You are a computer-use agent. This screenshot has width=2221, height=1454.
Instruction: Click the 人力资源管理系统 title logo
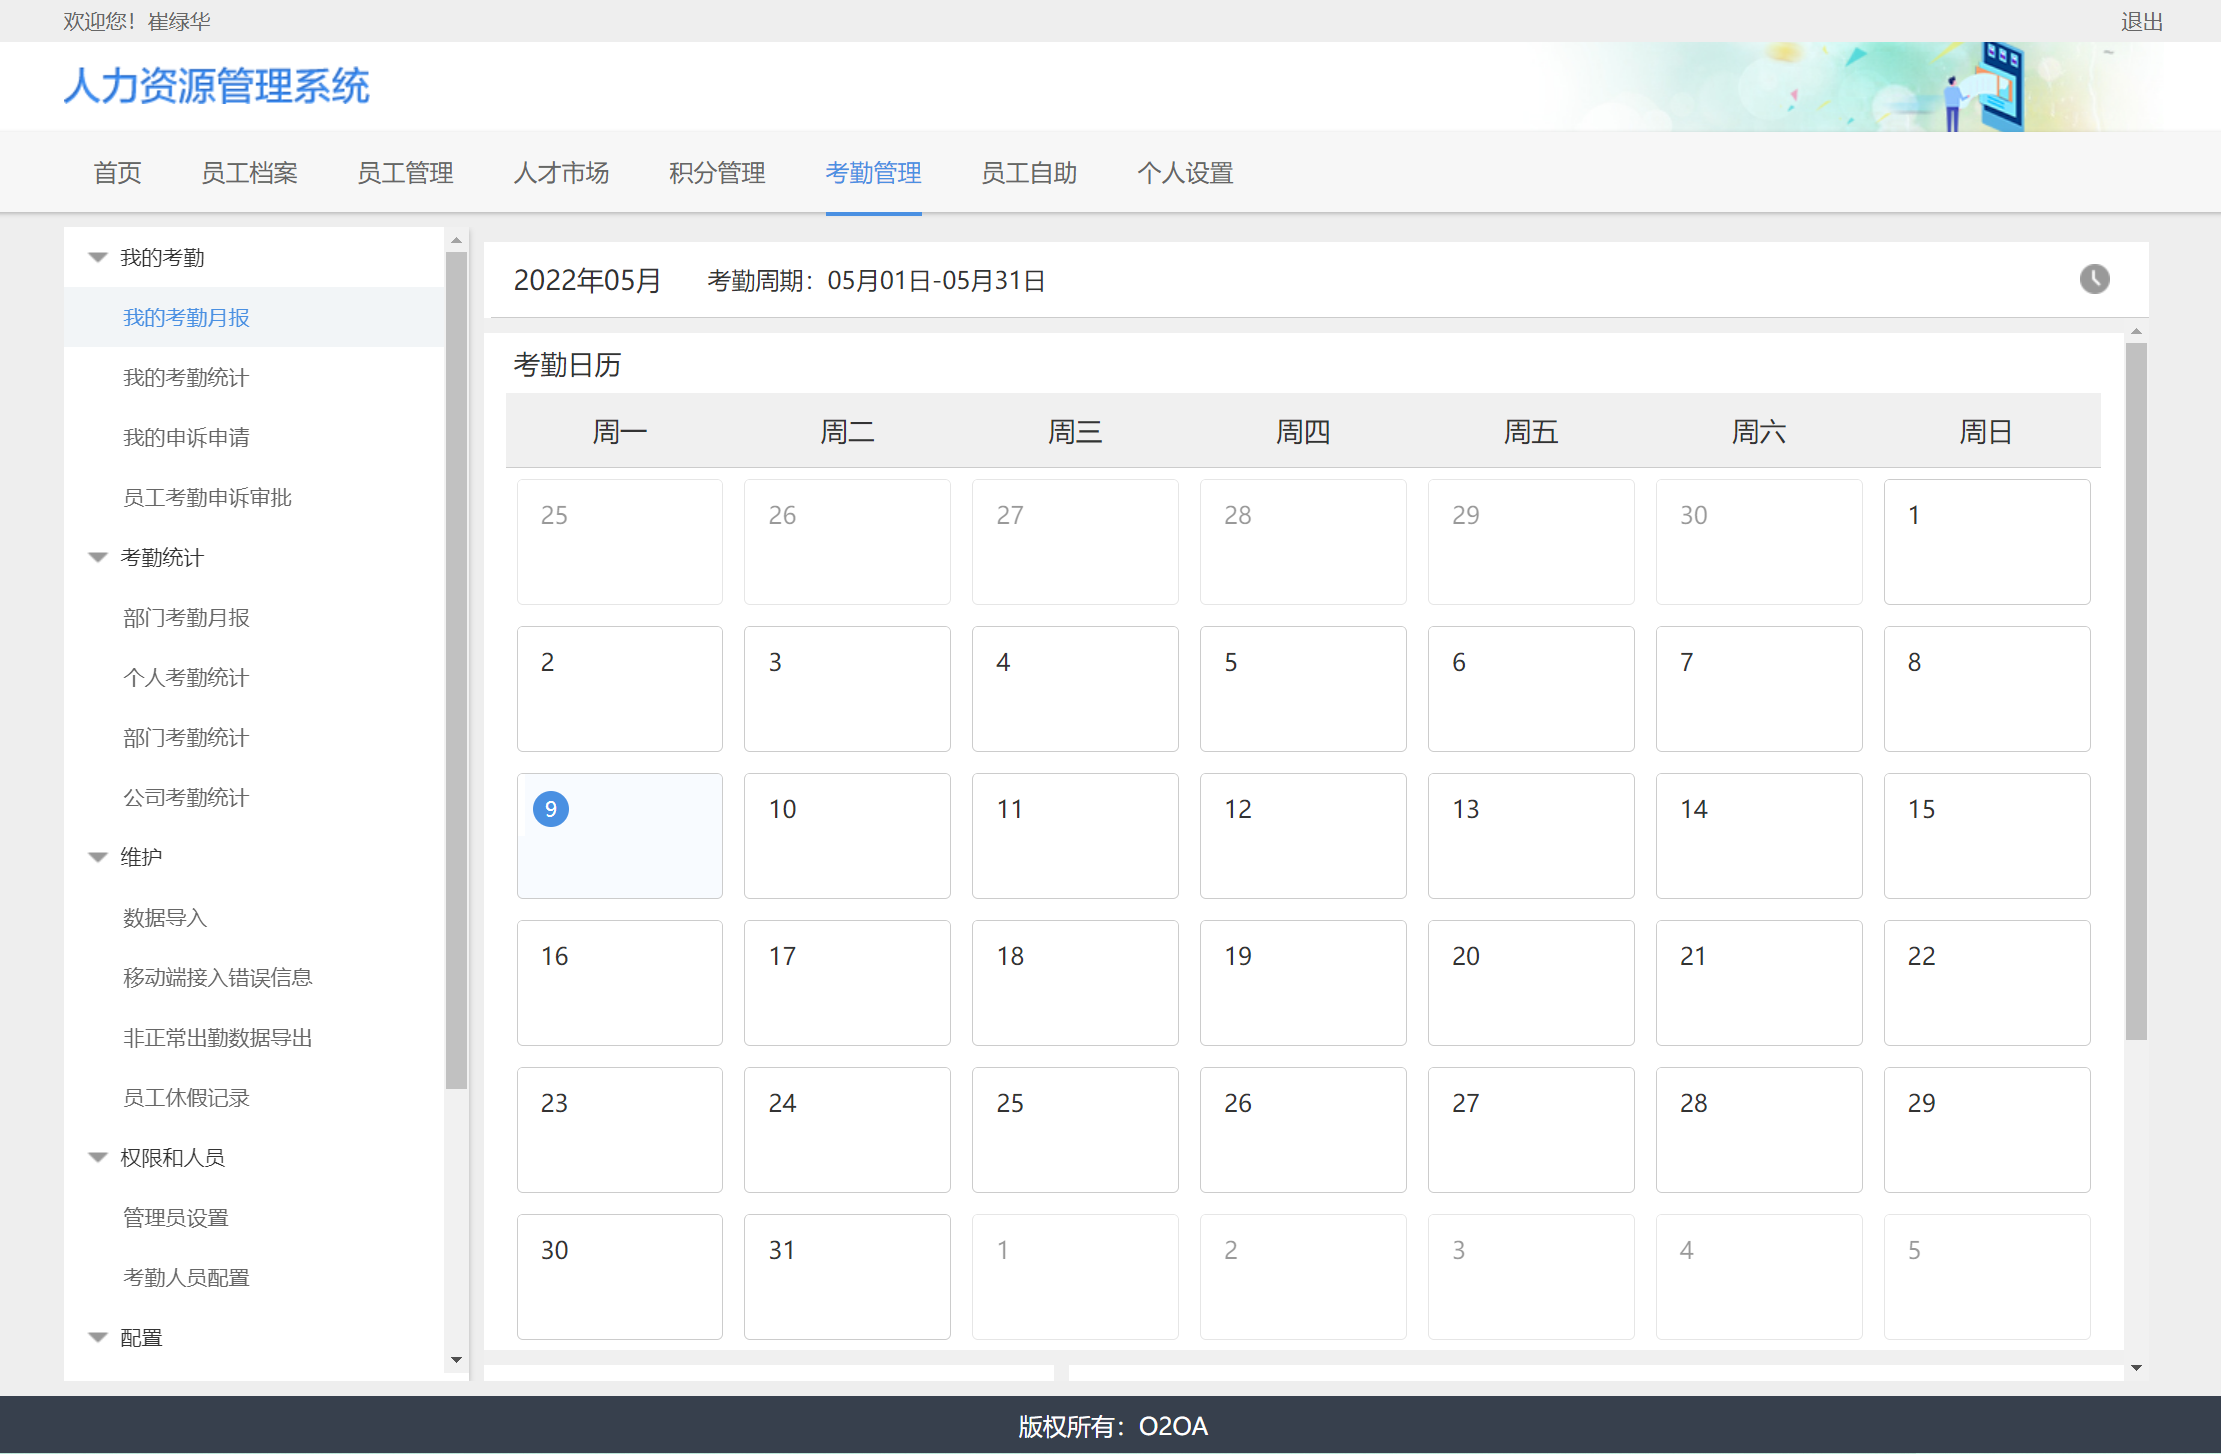coord(217,86)
